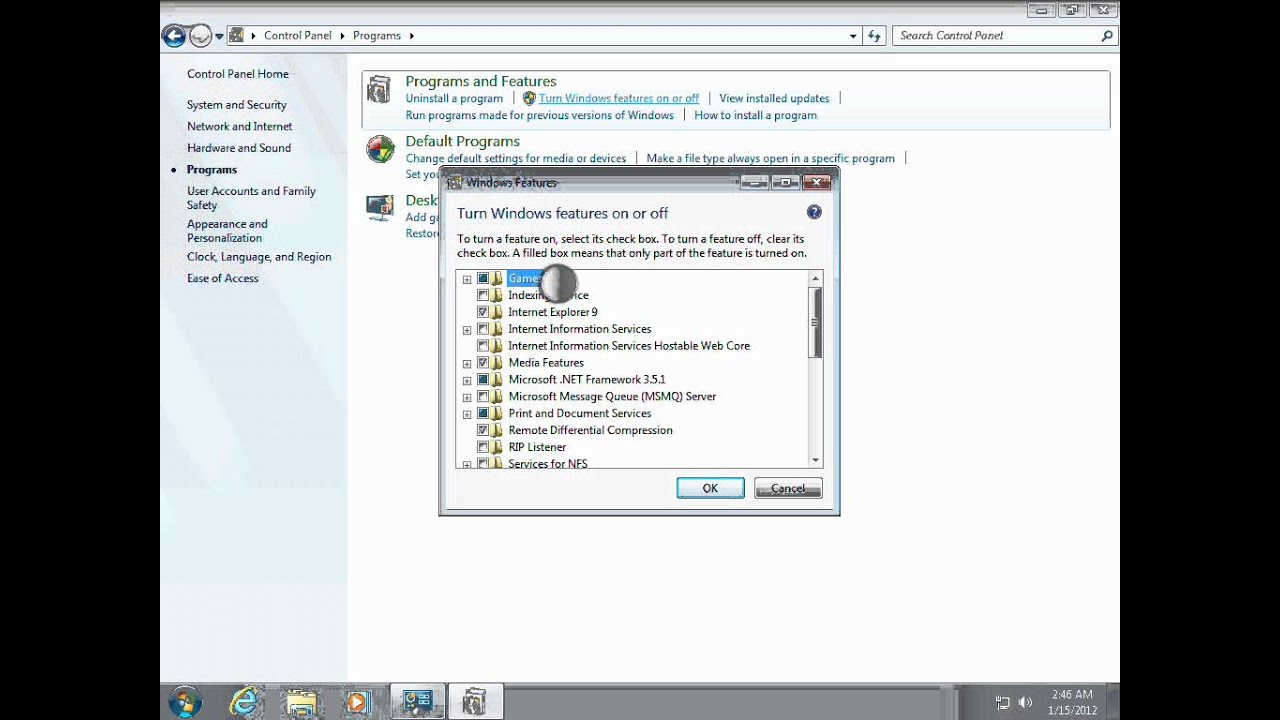Image resolution: width=1280 pixels, height=720 pixels.
Task: Open Windows Media Player from taskbar
Action: click(x=357, y=702)
